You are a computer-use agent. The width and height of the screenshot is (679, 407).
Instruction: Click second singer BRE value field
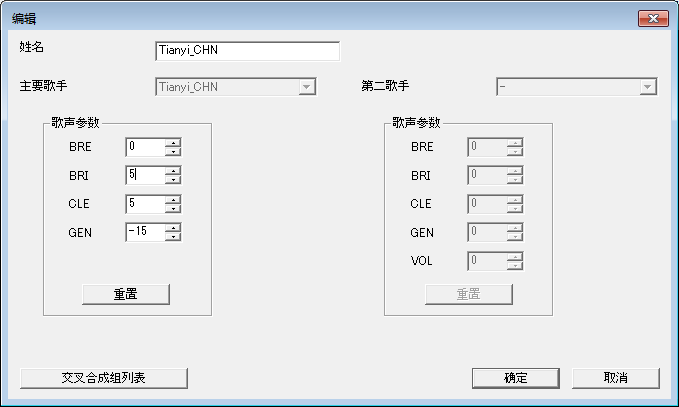[x=487, y=147]
